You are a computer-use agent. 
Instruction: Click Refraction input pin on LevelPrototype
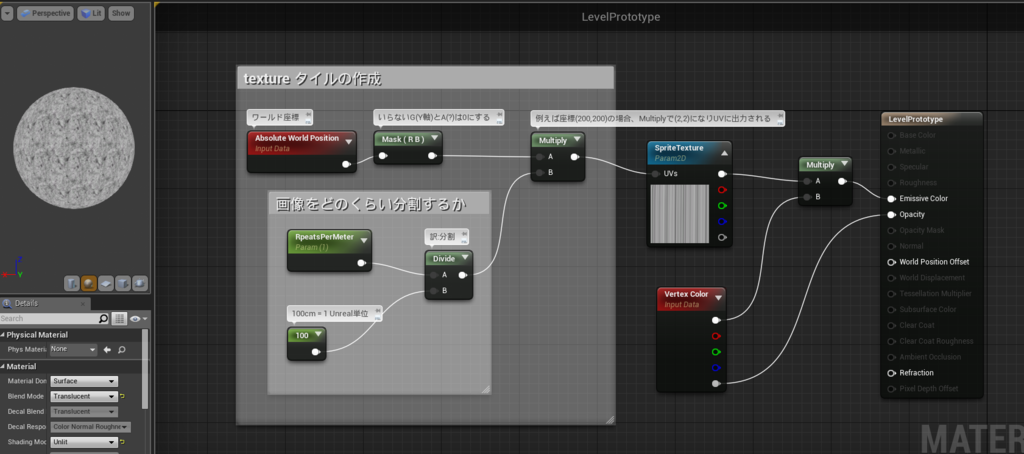[891, 373]
